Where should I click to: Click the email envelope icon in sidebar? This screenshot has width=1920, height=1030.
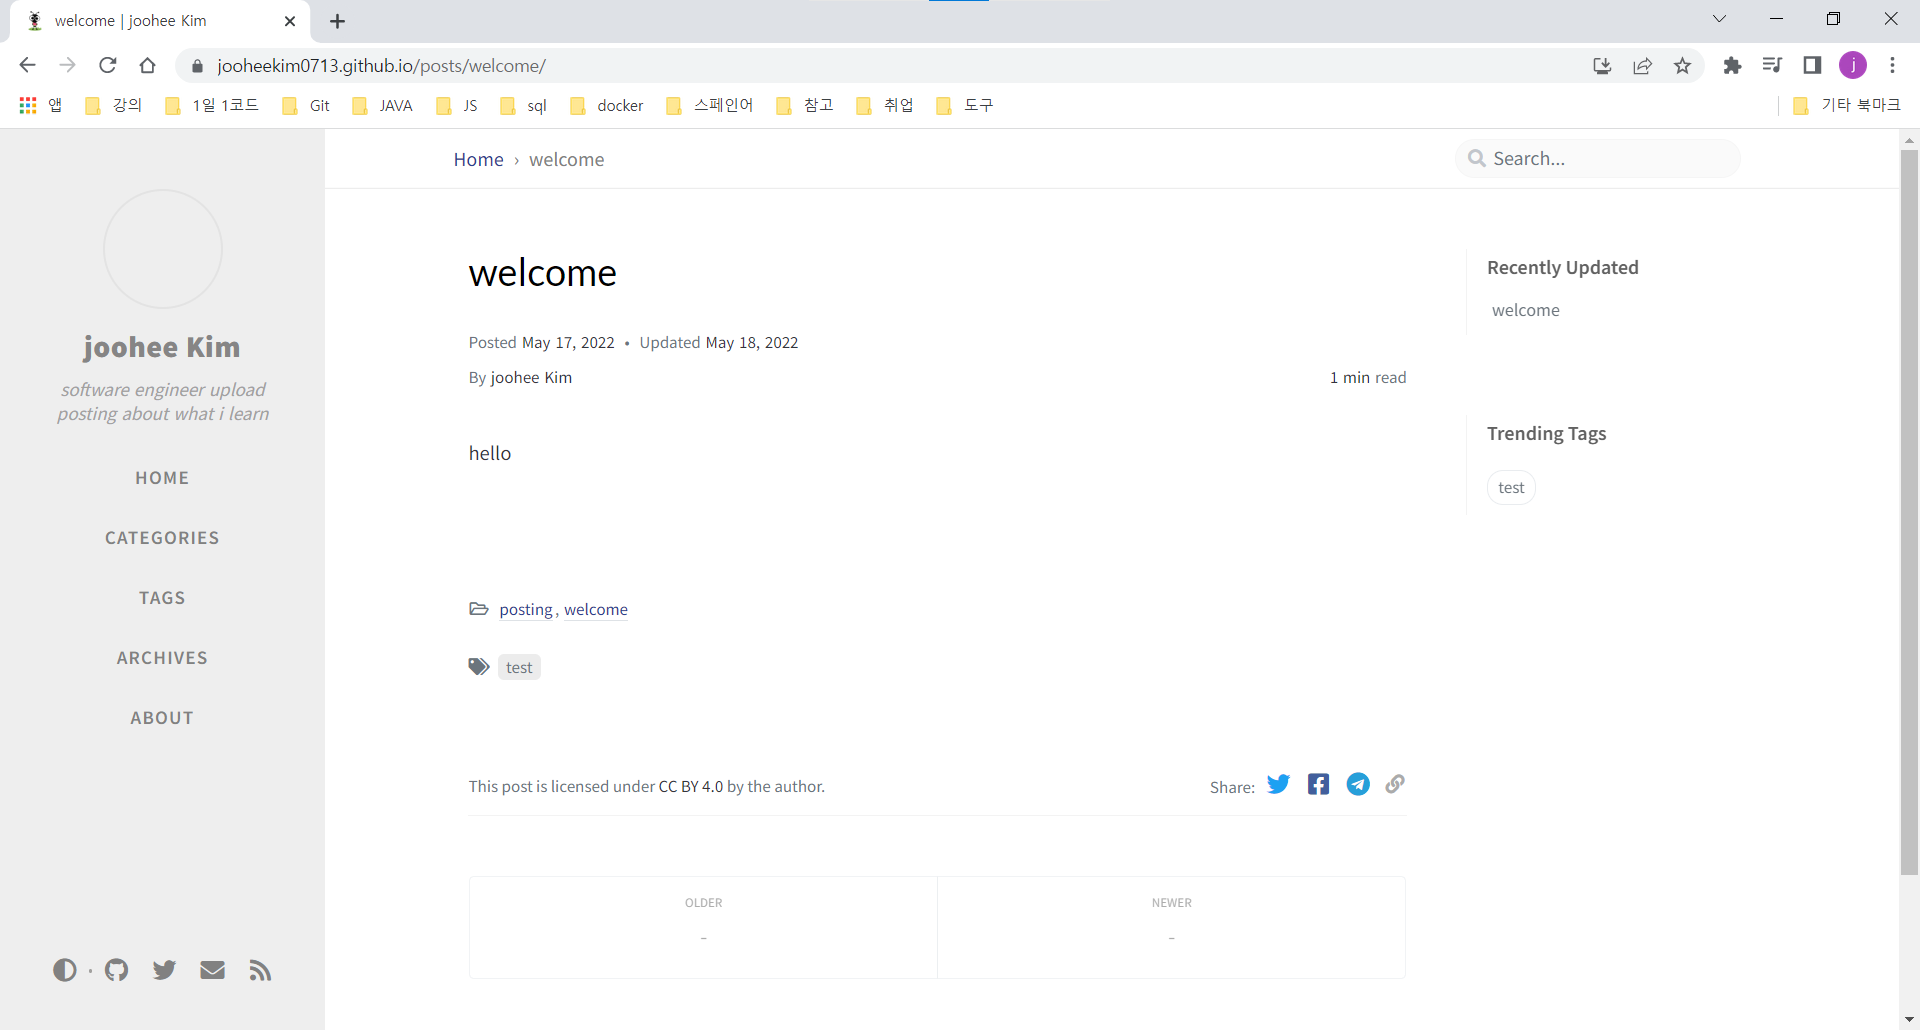[212, 970]
